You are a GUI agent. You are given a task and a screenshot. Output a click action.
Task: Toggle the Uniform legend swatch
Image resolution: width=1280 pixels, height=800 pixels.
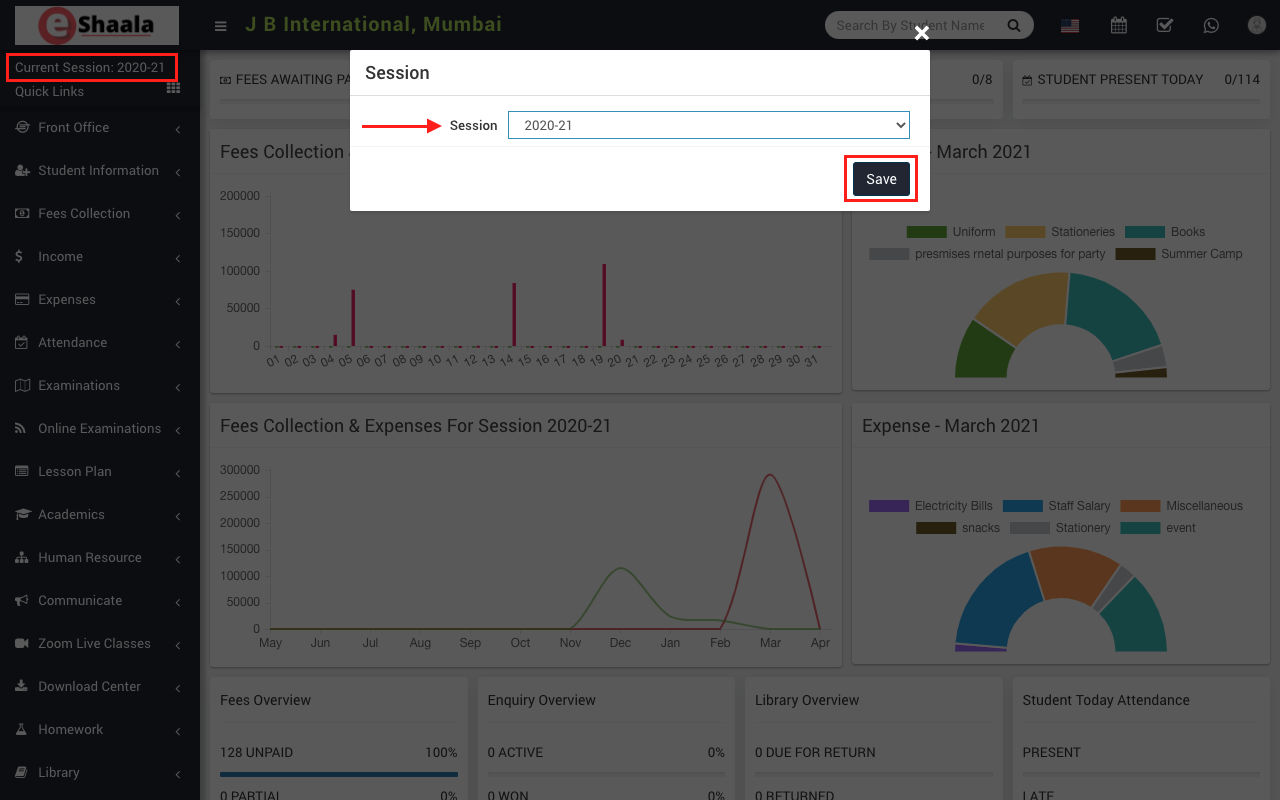click(926, 232)
